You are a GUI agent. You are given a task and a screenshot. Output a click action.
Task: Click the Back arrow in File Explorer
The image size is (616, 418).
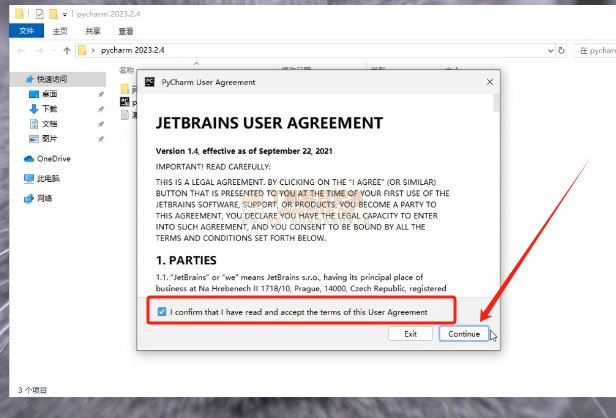pos(21,51)
